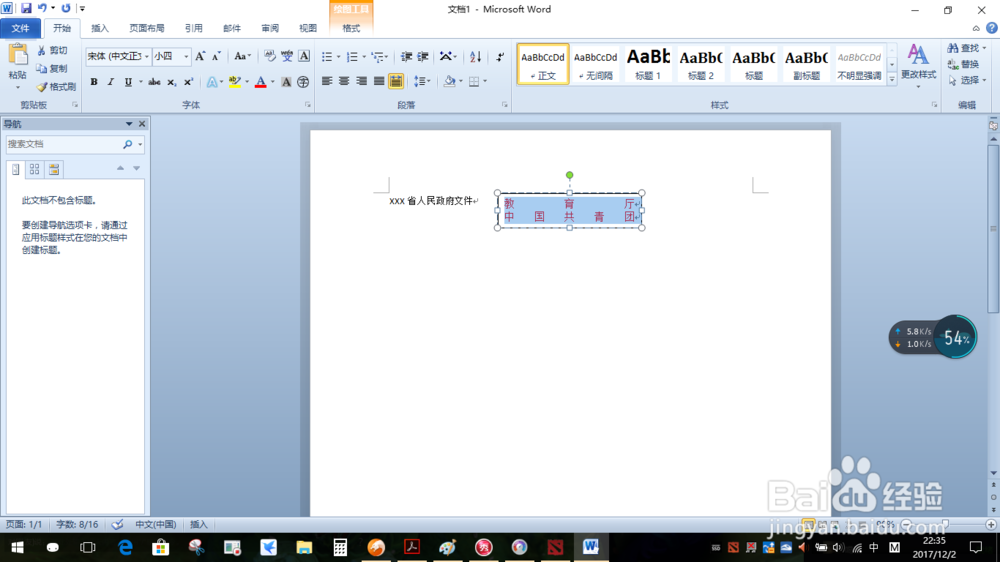Apply text highlight color
This screenshot has height=562, width=1000.
point(235,82)
